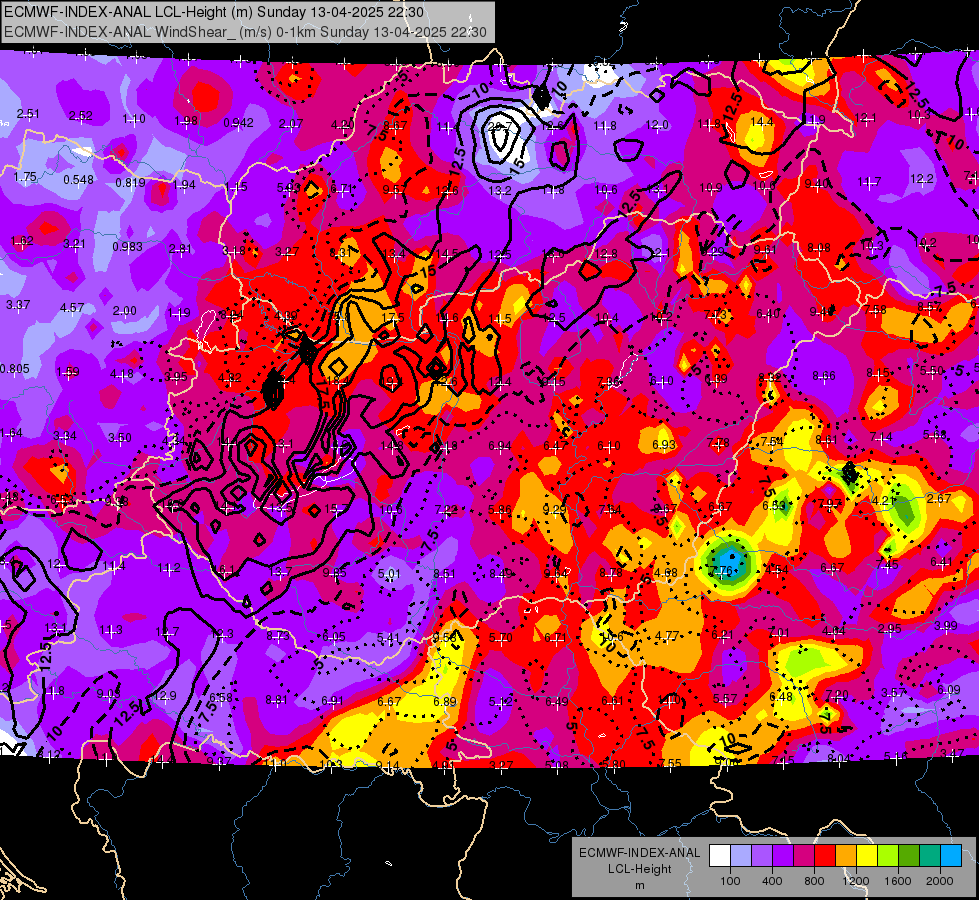The width and height of the screenshot is (979, 900).
Task: Click the wind shear value 4.77
Action: [667, 636]
